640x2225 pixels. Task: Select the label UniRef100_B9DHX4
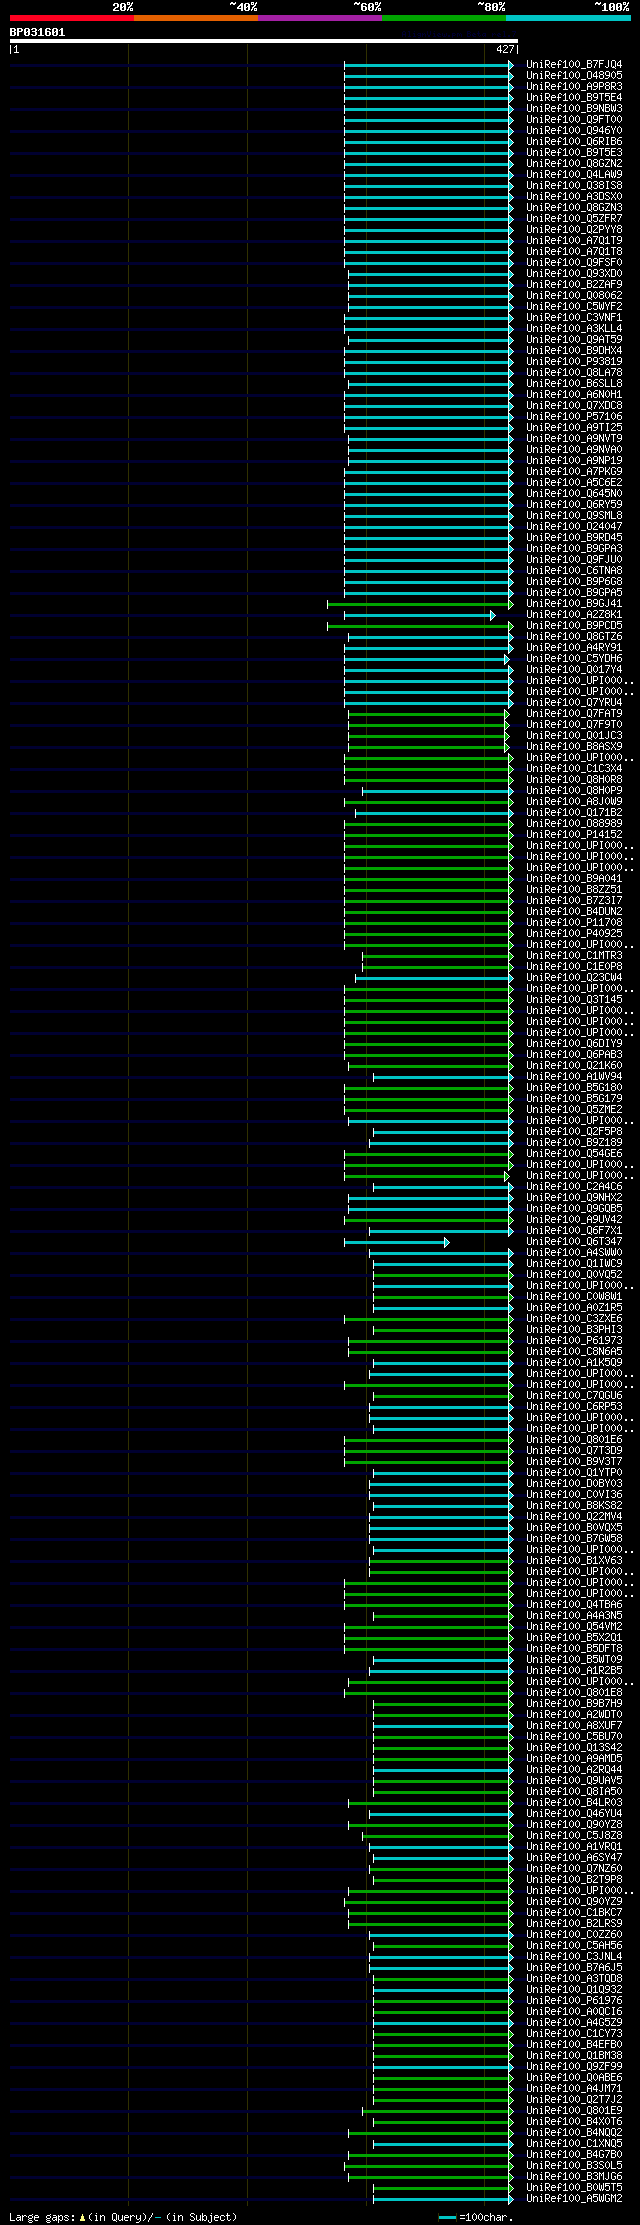pos(574,350)
